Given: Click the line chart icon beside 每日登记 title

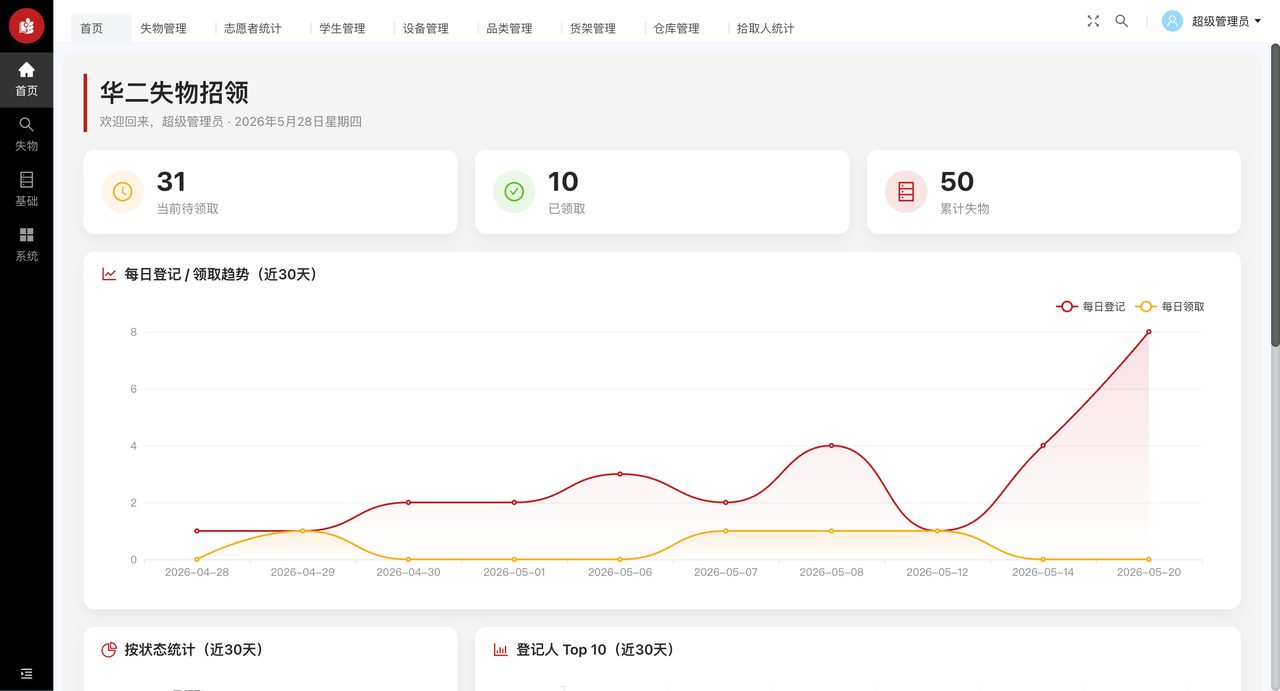Looking at the screenshot, I should coord(109,274).
